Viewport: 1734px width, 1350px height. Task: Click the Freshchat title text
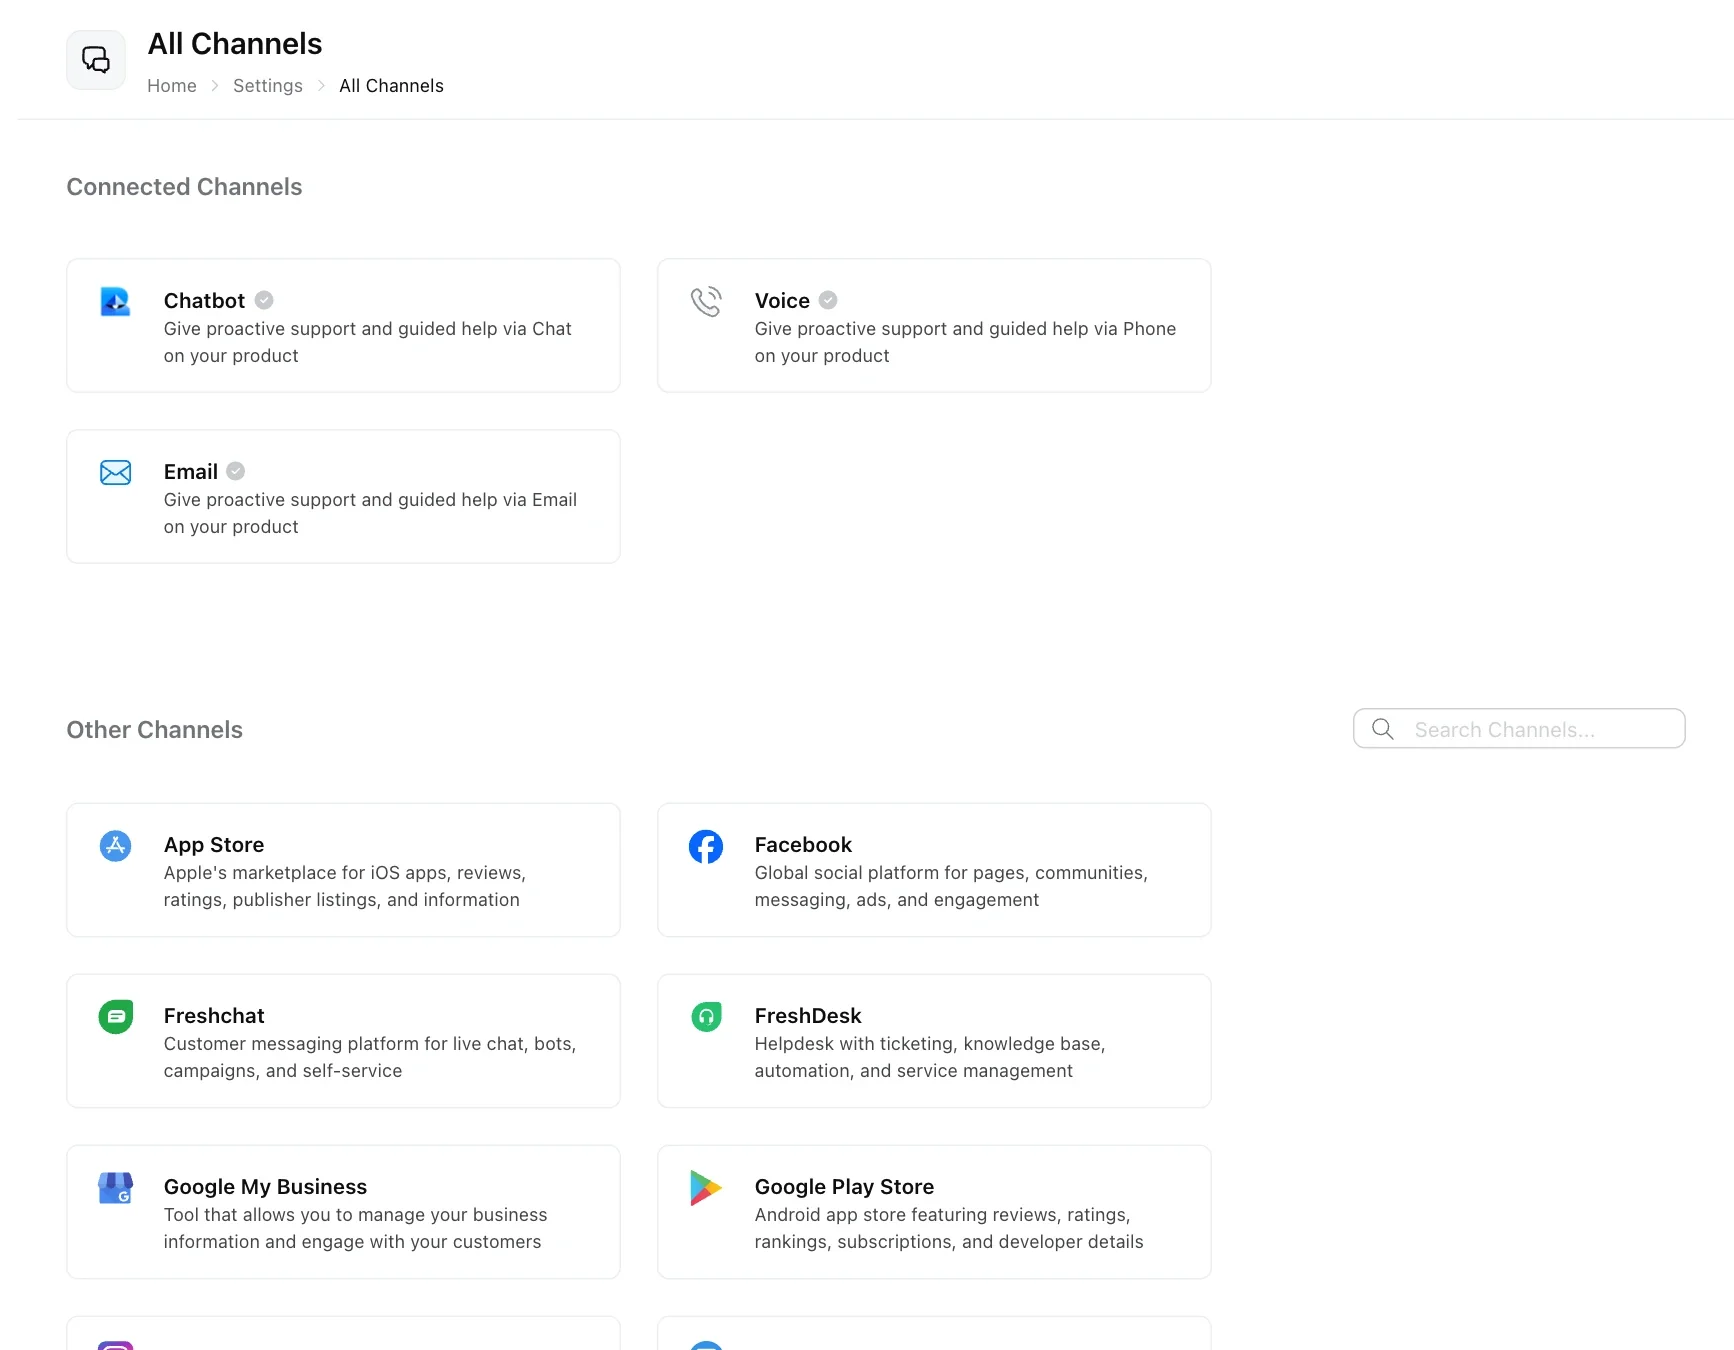(214, 1016)
